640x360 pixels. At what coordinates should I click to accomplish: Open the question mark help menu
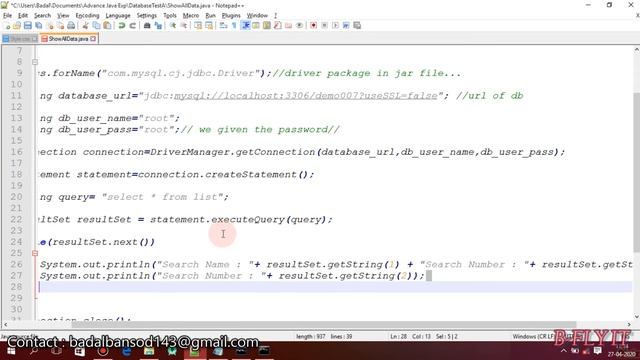click(x=276, y=16)
